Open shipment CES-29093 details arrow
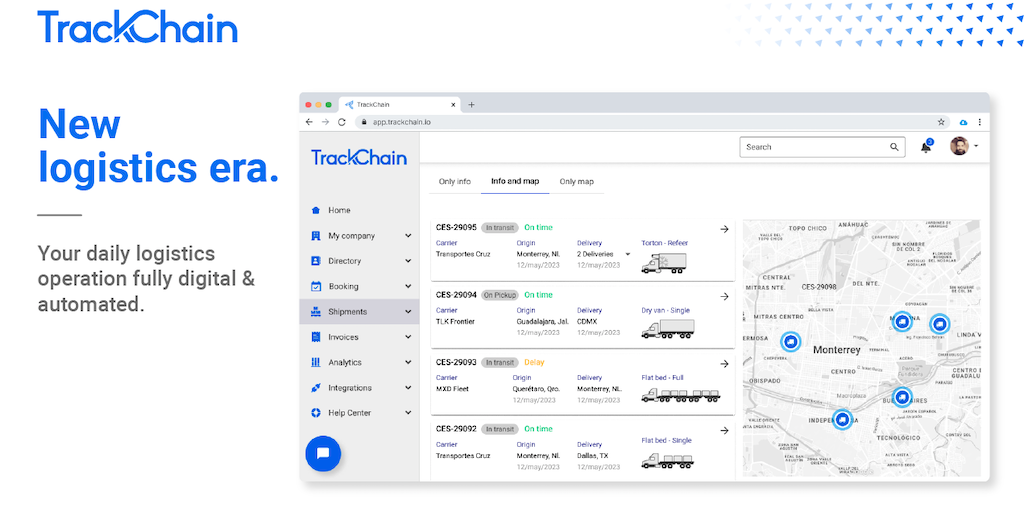Image resolution: width=1024 pixels, height=512 pixels. [724, 364]
